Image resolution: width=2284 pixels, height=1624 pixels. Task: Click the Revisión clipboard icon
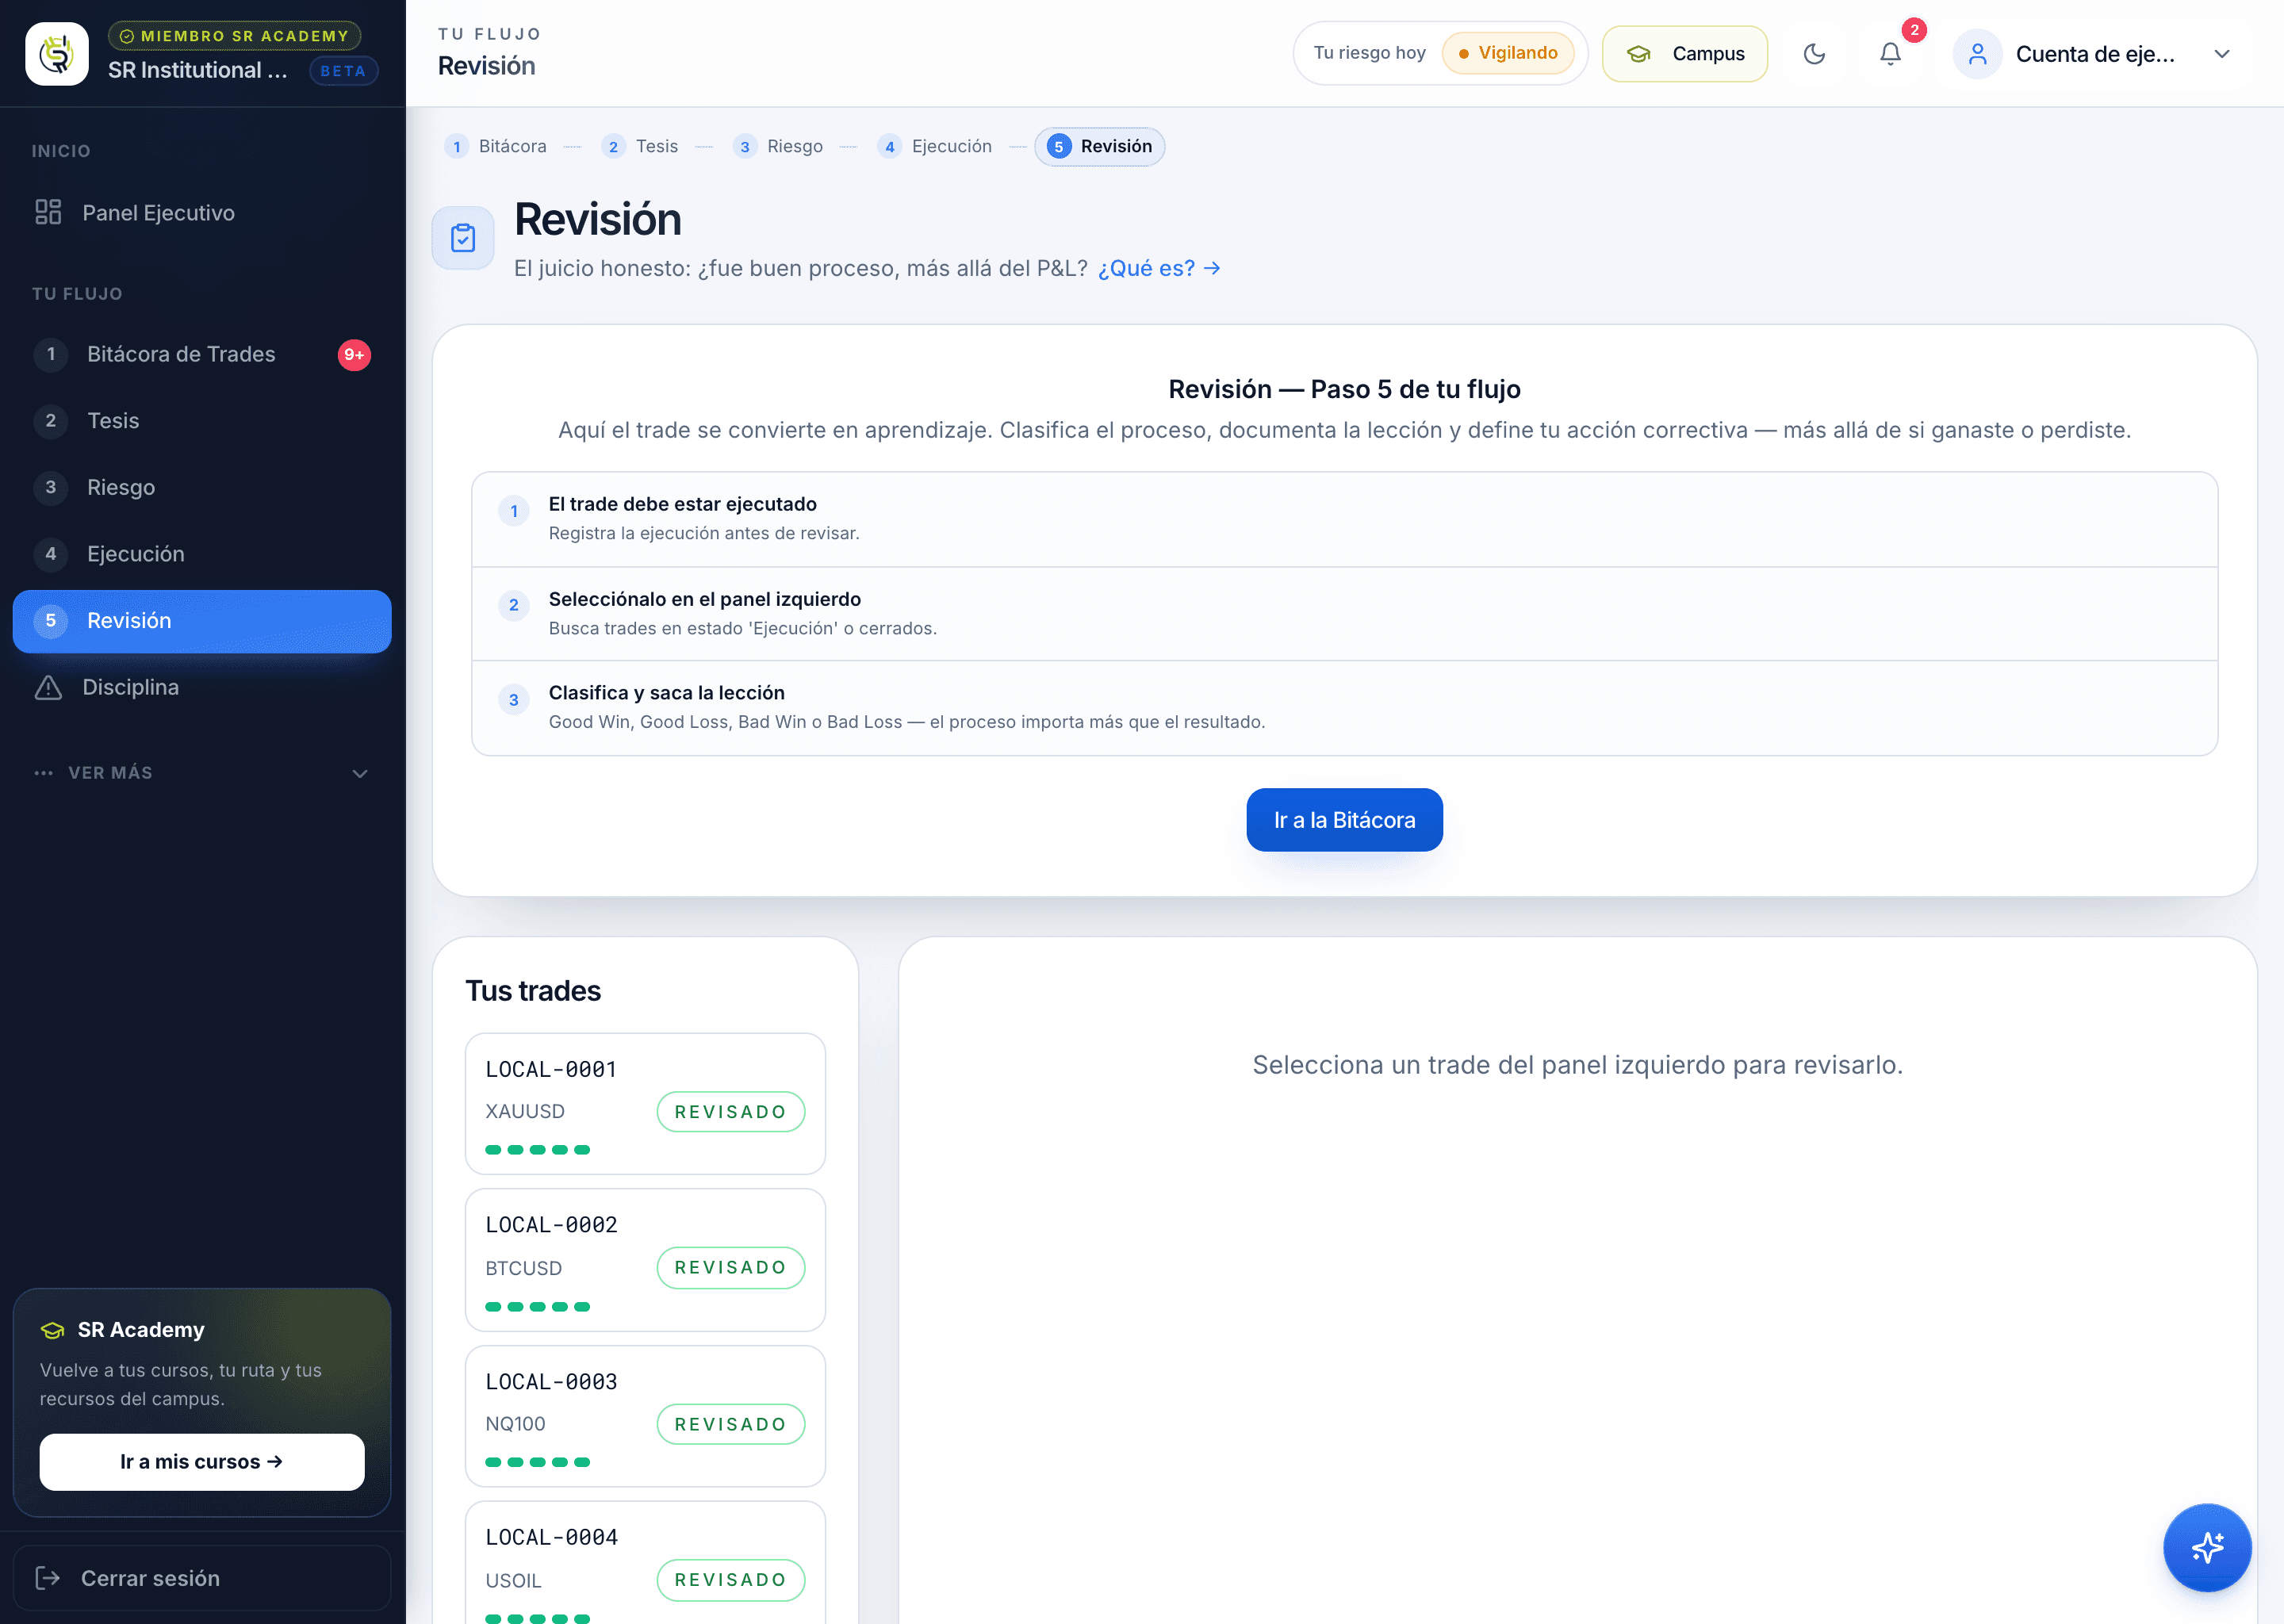tap(463, 238)
